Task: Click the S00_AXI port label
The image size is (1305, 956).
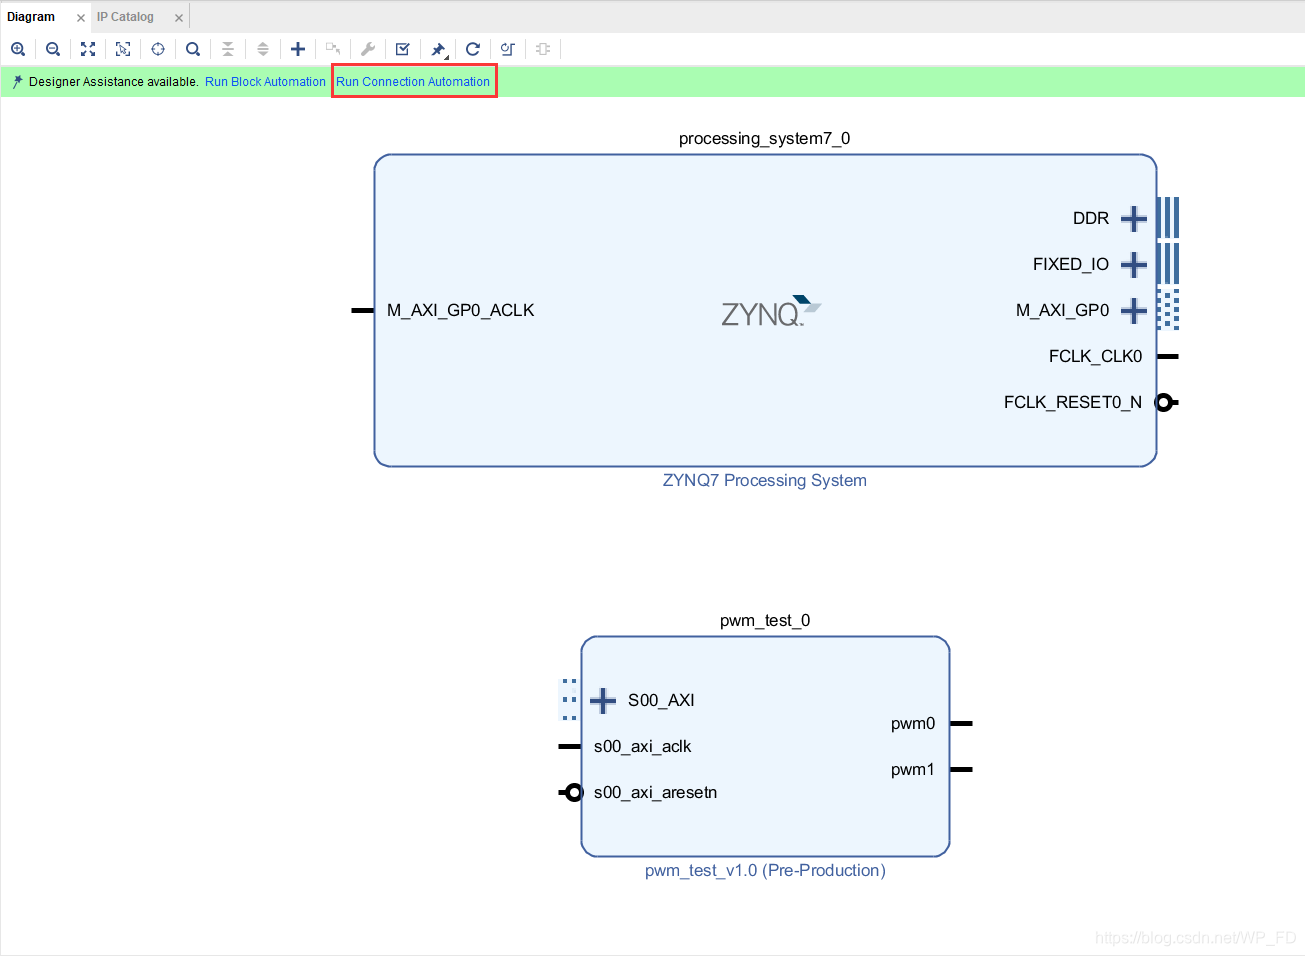Action: [661, 700]
